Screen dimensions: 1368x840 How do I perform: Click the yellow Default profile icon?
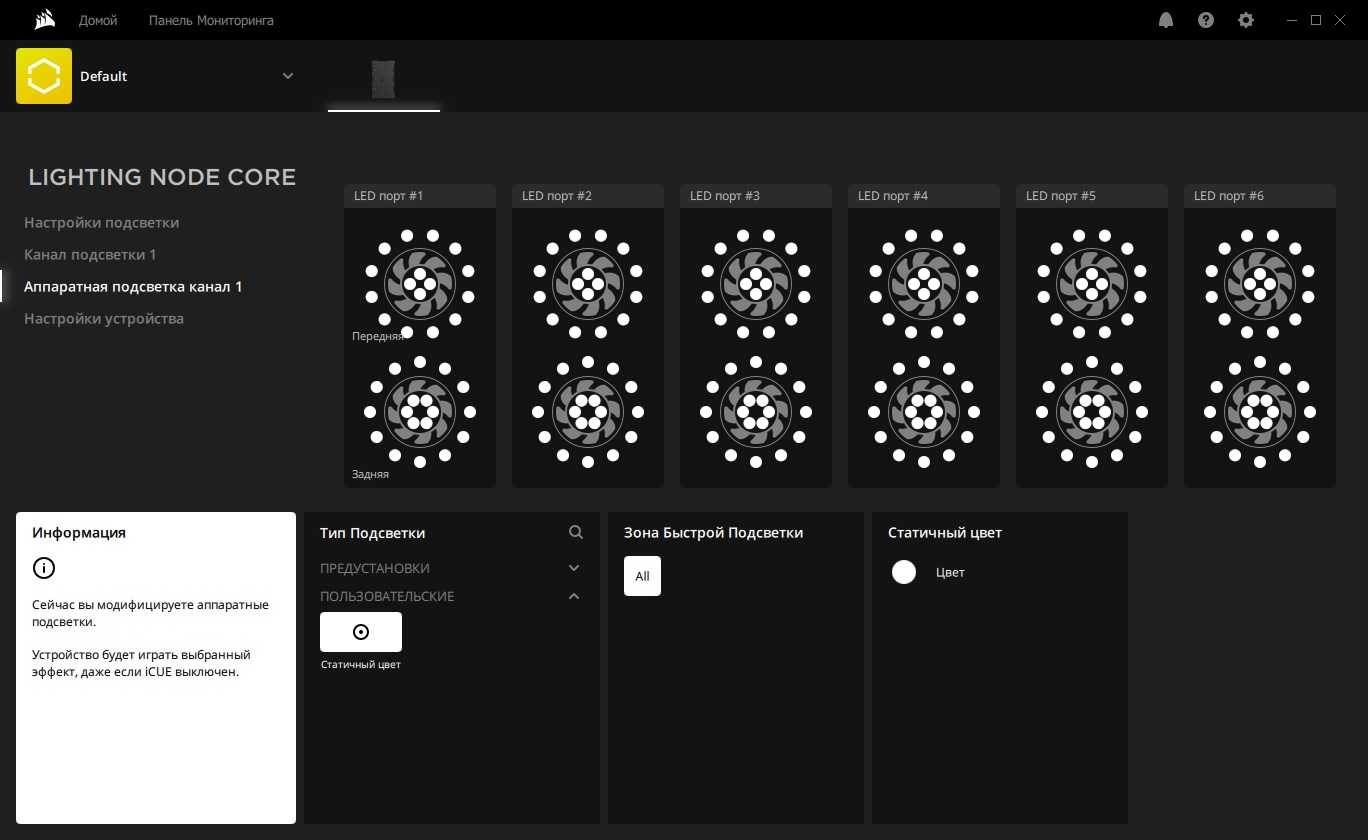tap(44, 76)
